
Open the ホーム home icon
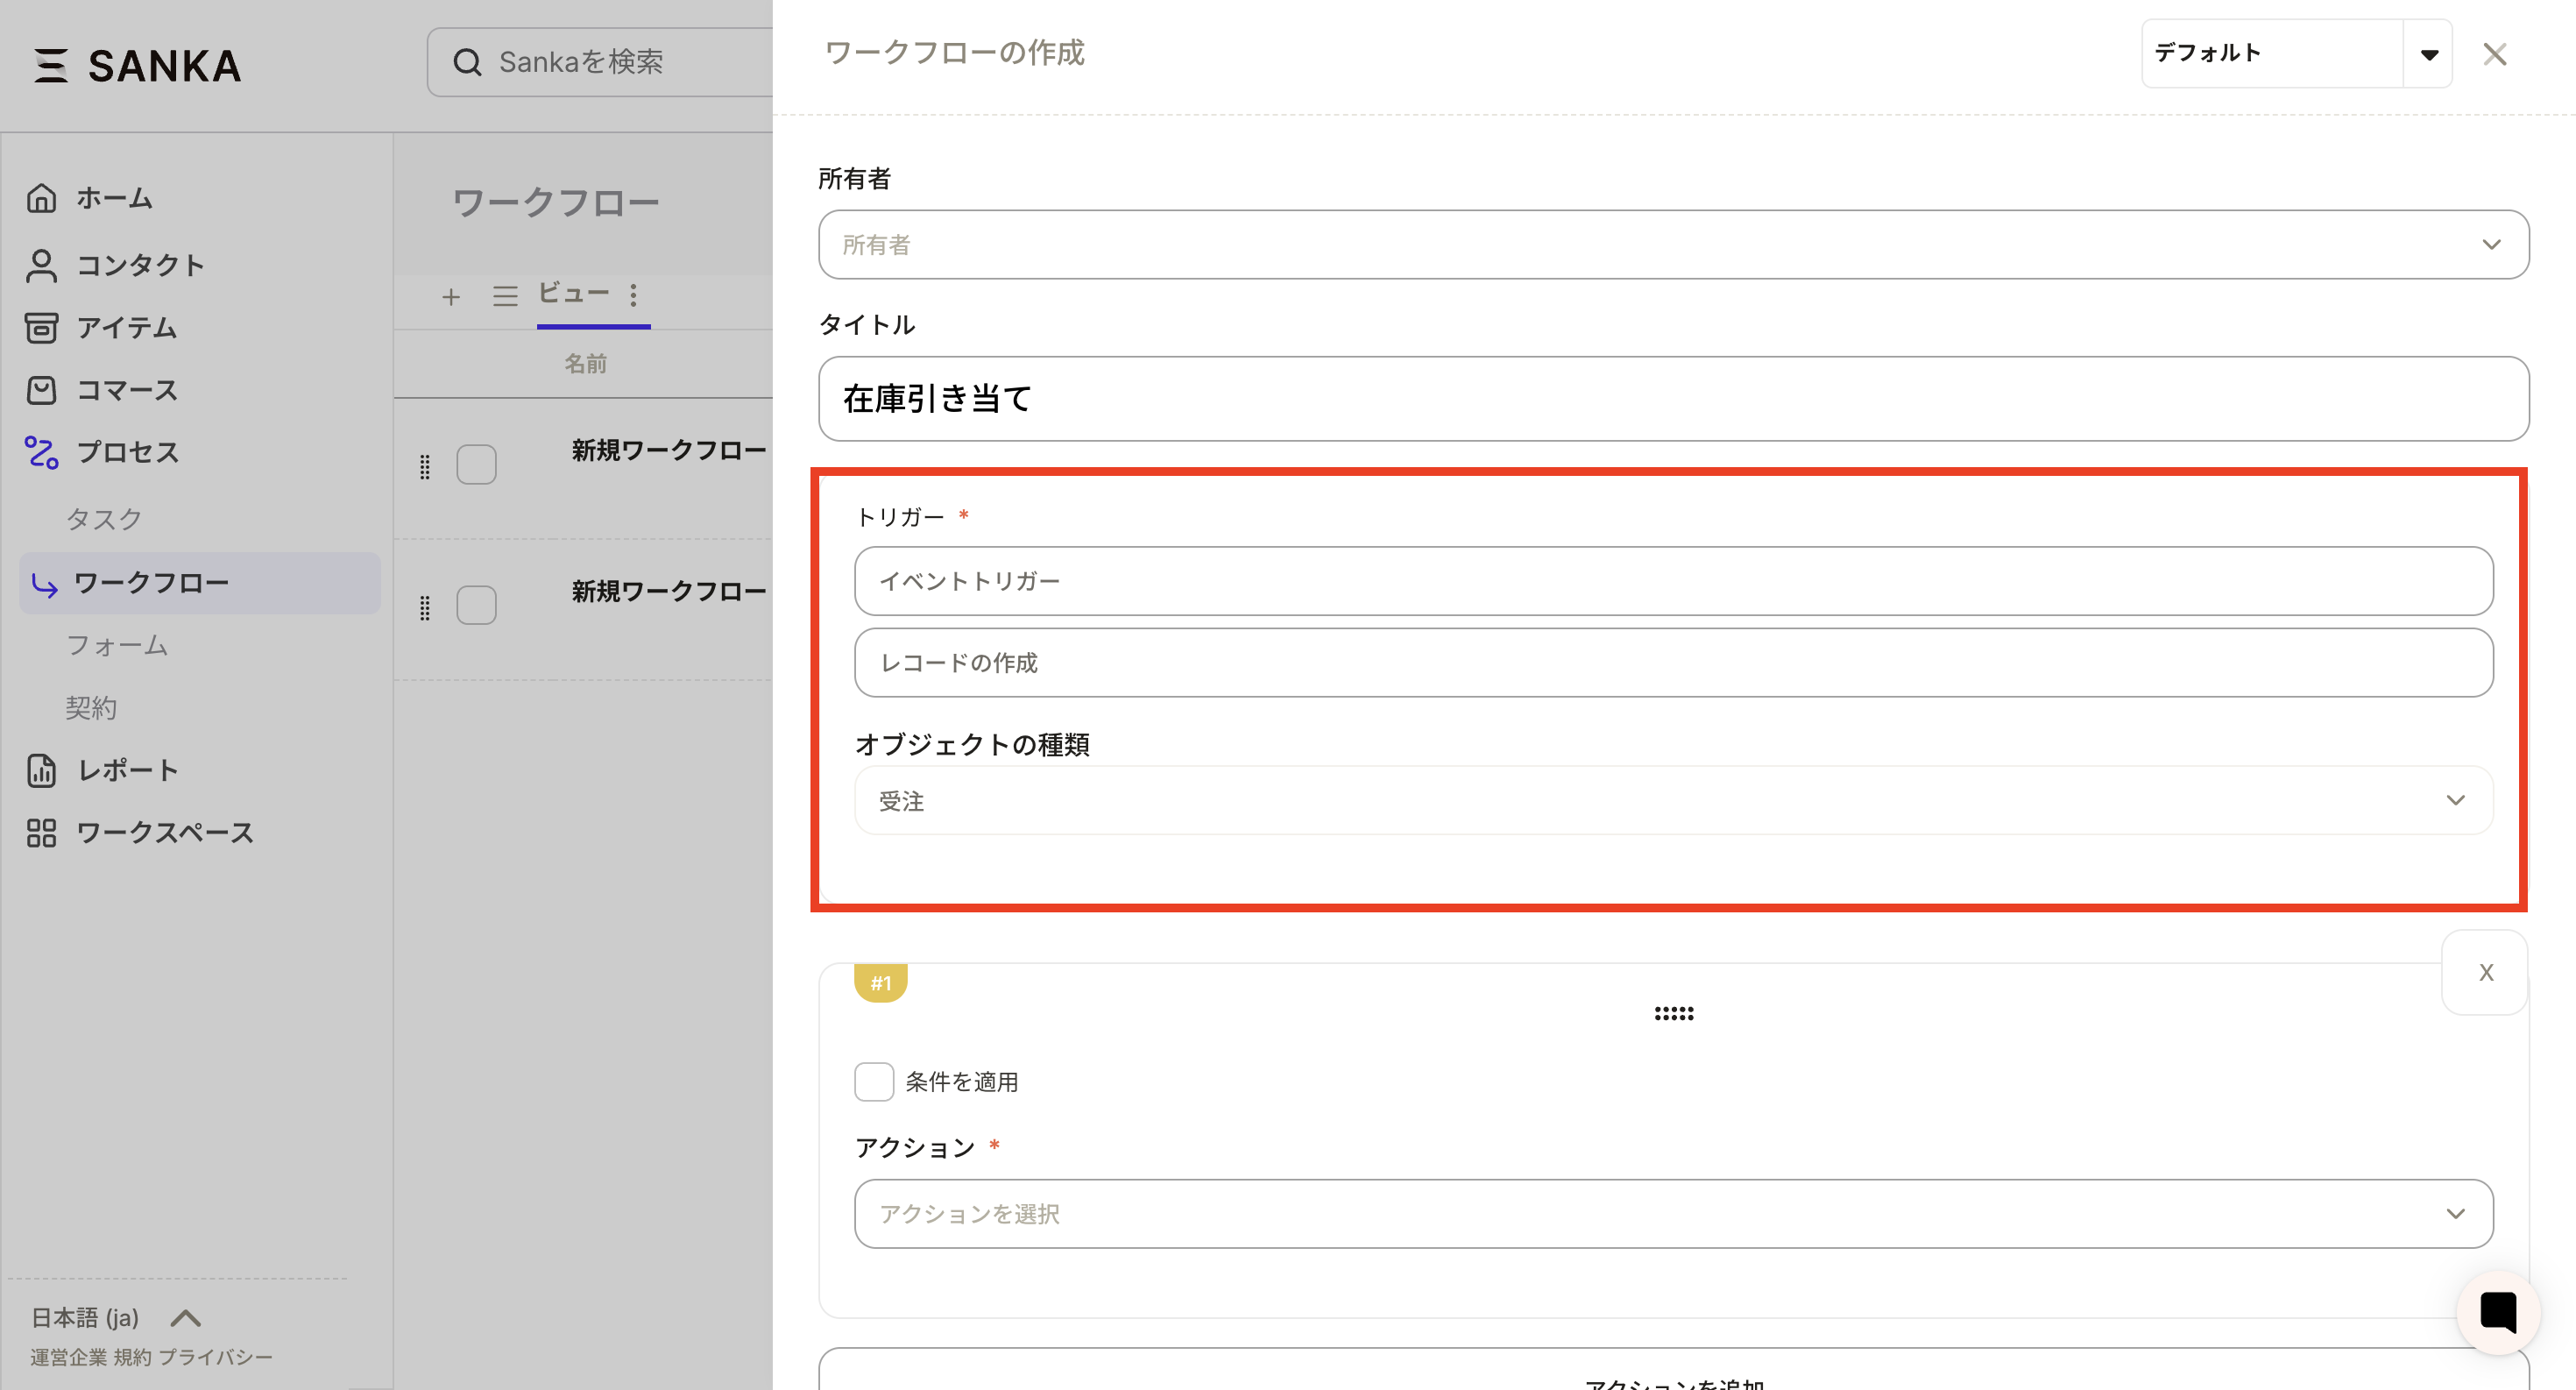point(41,198)
